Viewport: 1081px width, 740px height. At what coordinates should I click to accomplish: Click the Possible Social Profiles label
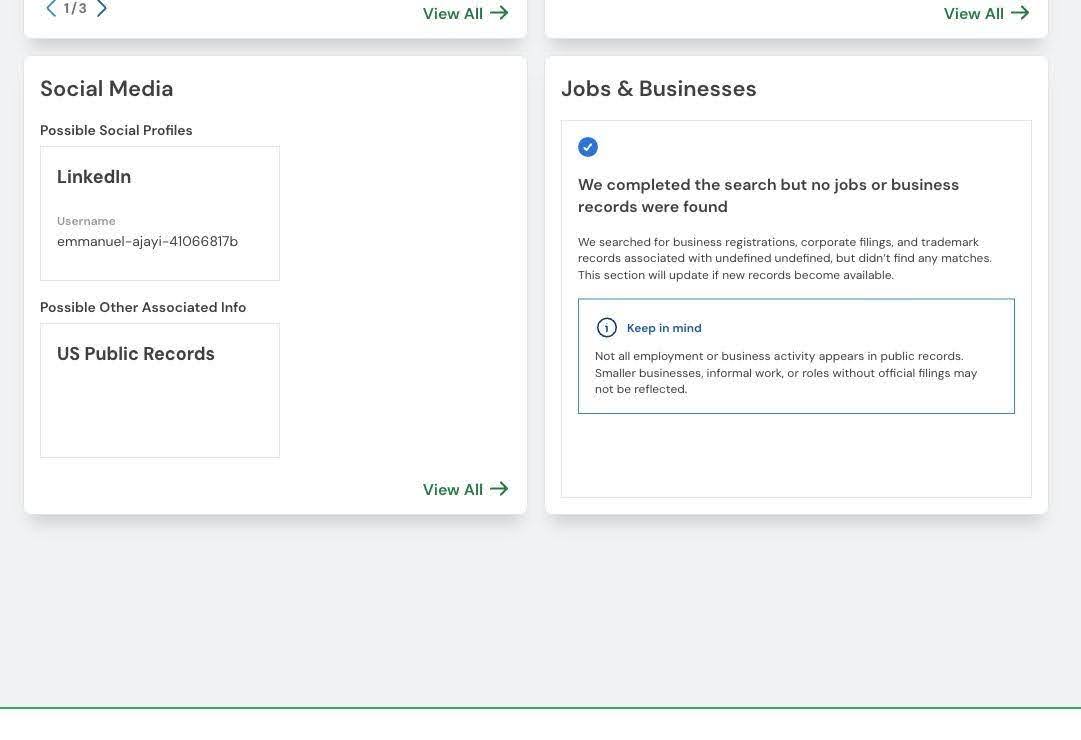pos(116,130)
